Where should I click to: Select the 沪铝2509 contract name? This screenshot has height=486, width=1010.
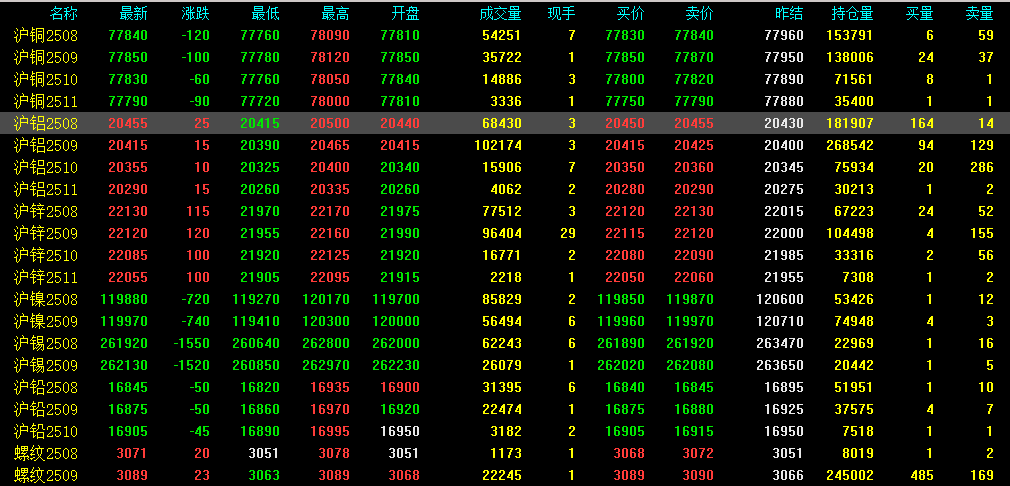click(46, 145)
